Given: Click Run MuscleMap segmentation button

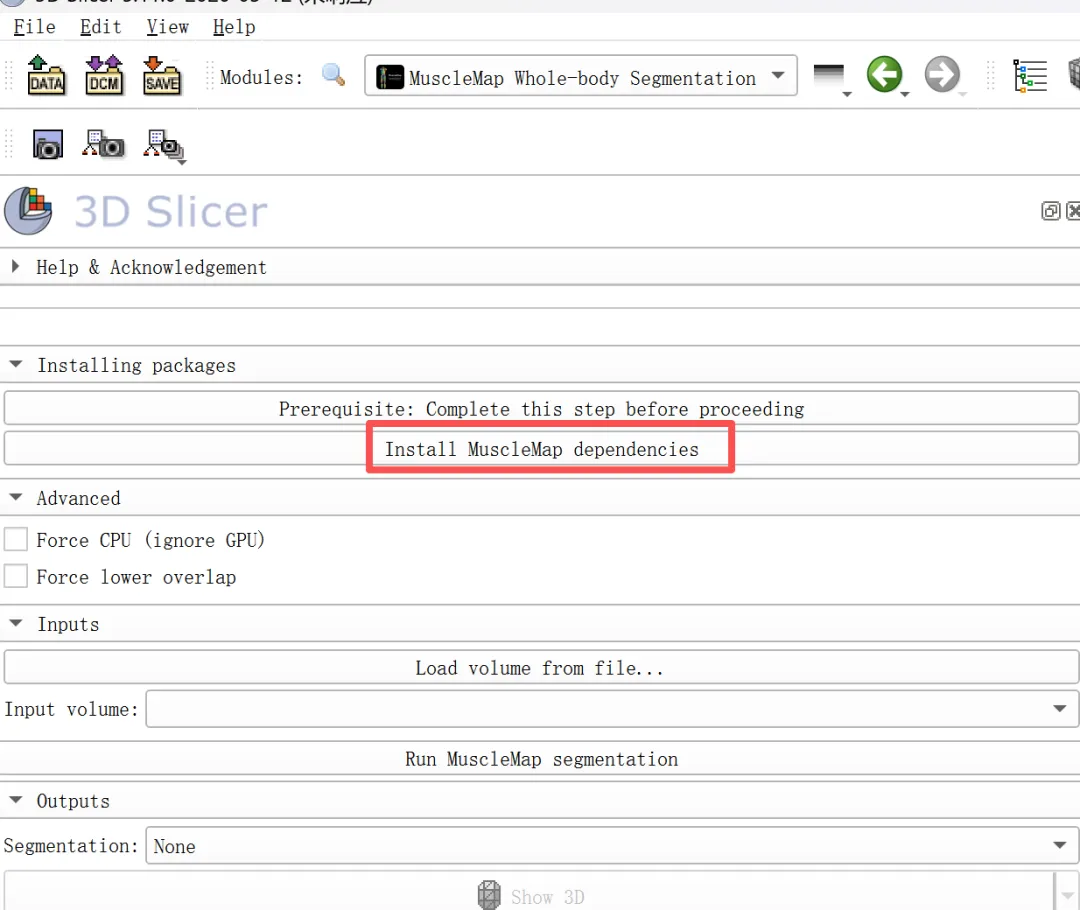Looking at the screenshot, I should pos(541,759).
